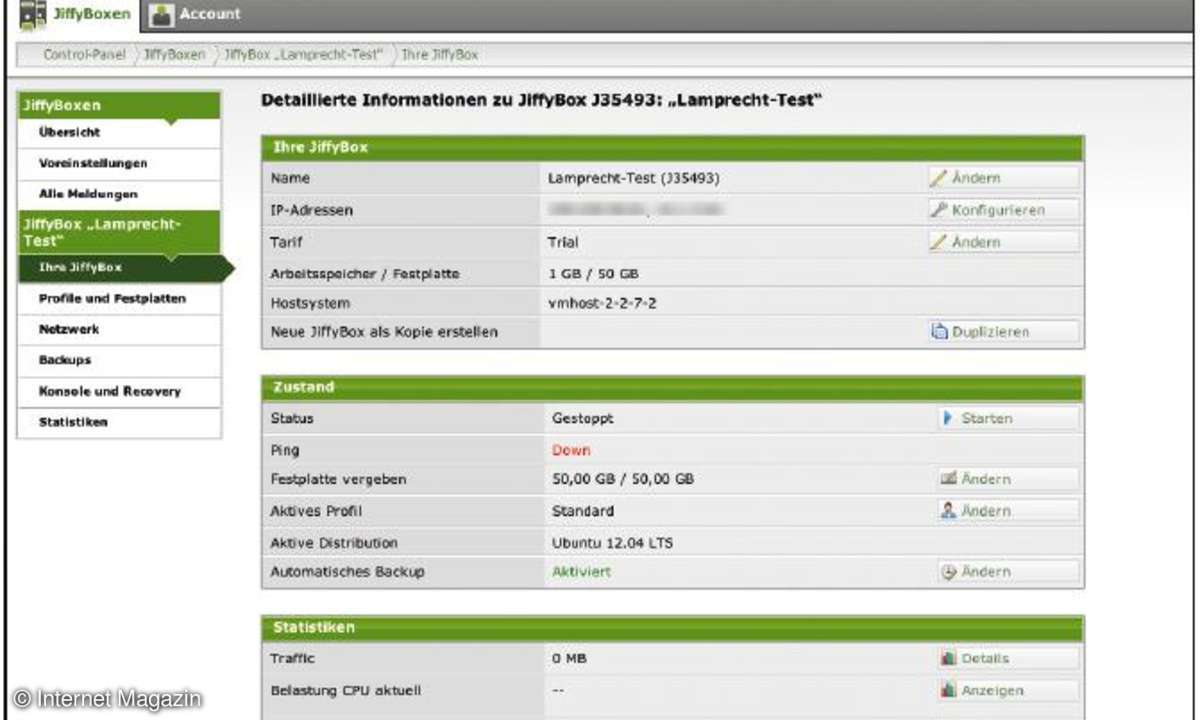Click the play arrow icon on Starten
The width and height of the screenshot is (1200, 720).
click(x=947, y=418)
